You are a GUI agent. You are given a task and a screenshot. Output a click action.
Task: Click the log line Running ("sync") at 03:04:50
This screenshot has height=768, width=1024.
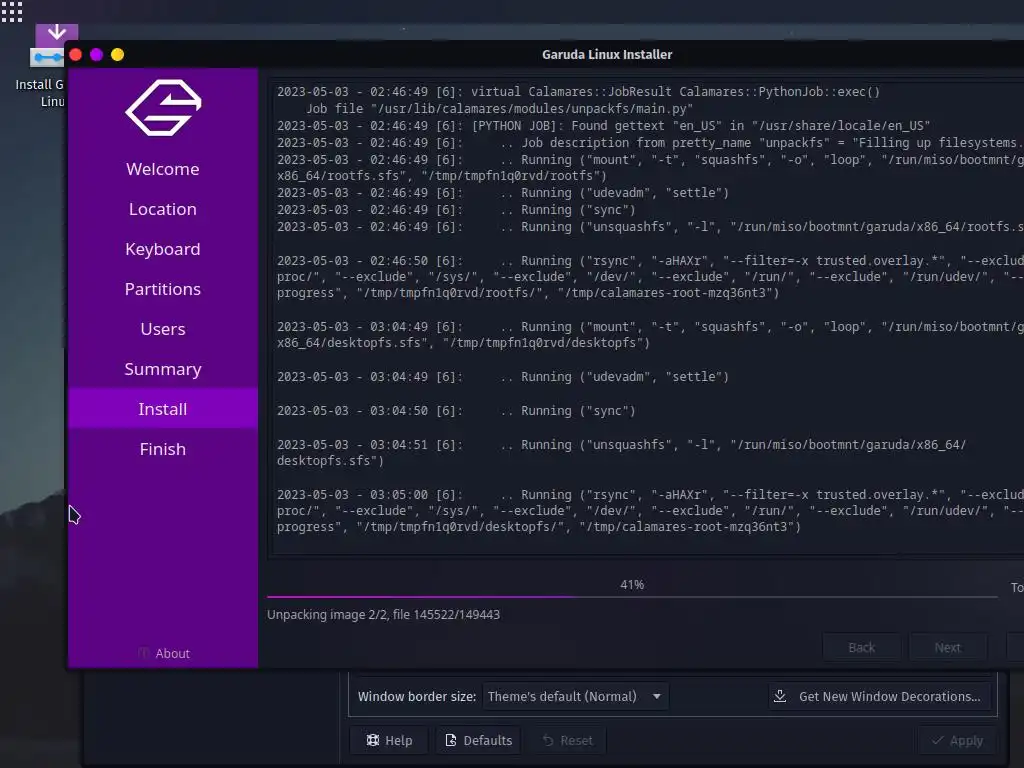click(456, 411)
